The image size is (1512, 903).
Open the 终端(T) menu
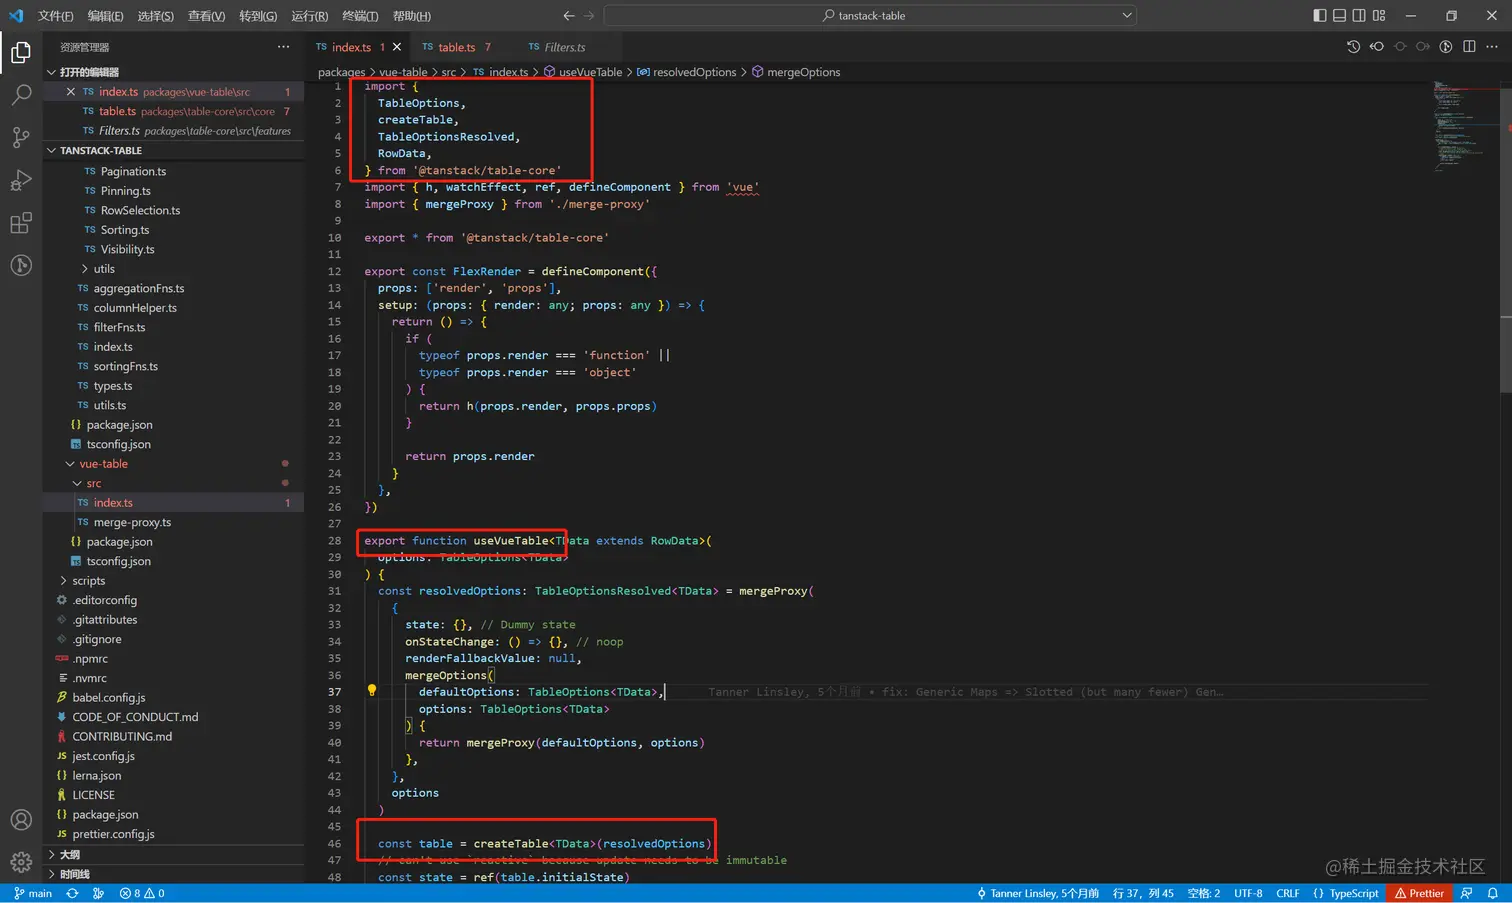point(360,16)
